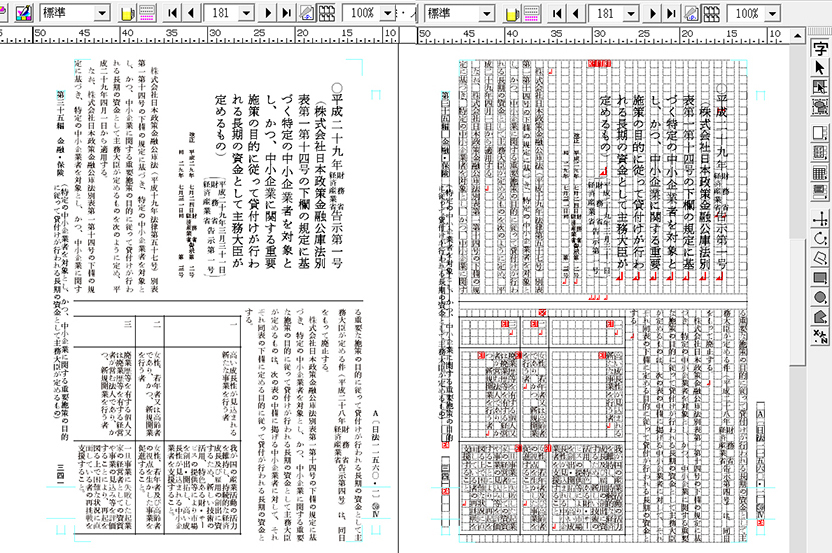Click the pink grid icon in right pane toolbar
The height and width of the screenshot is (553, 832).
click(x=532, y=13)
